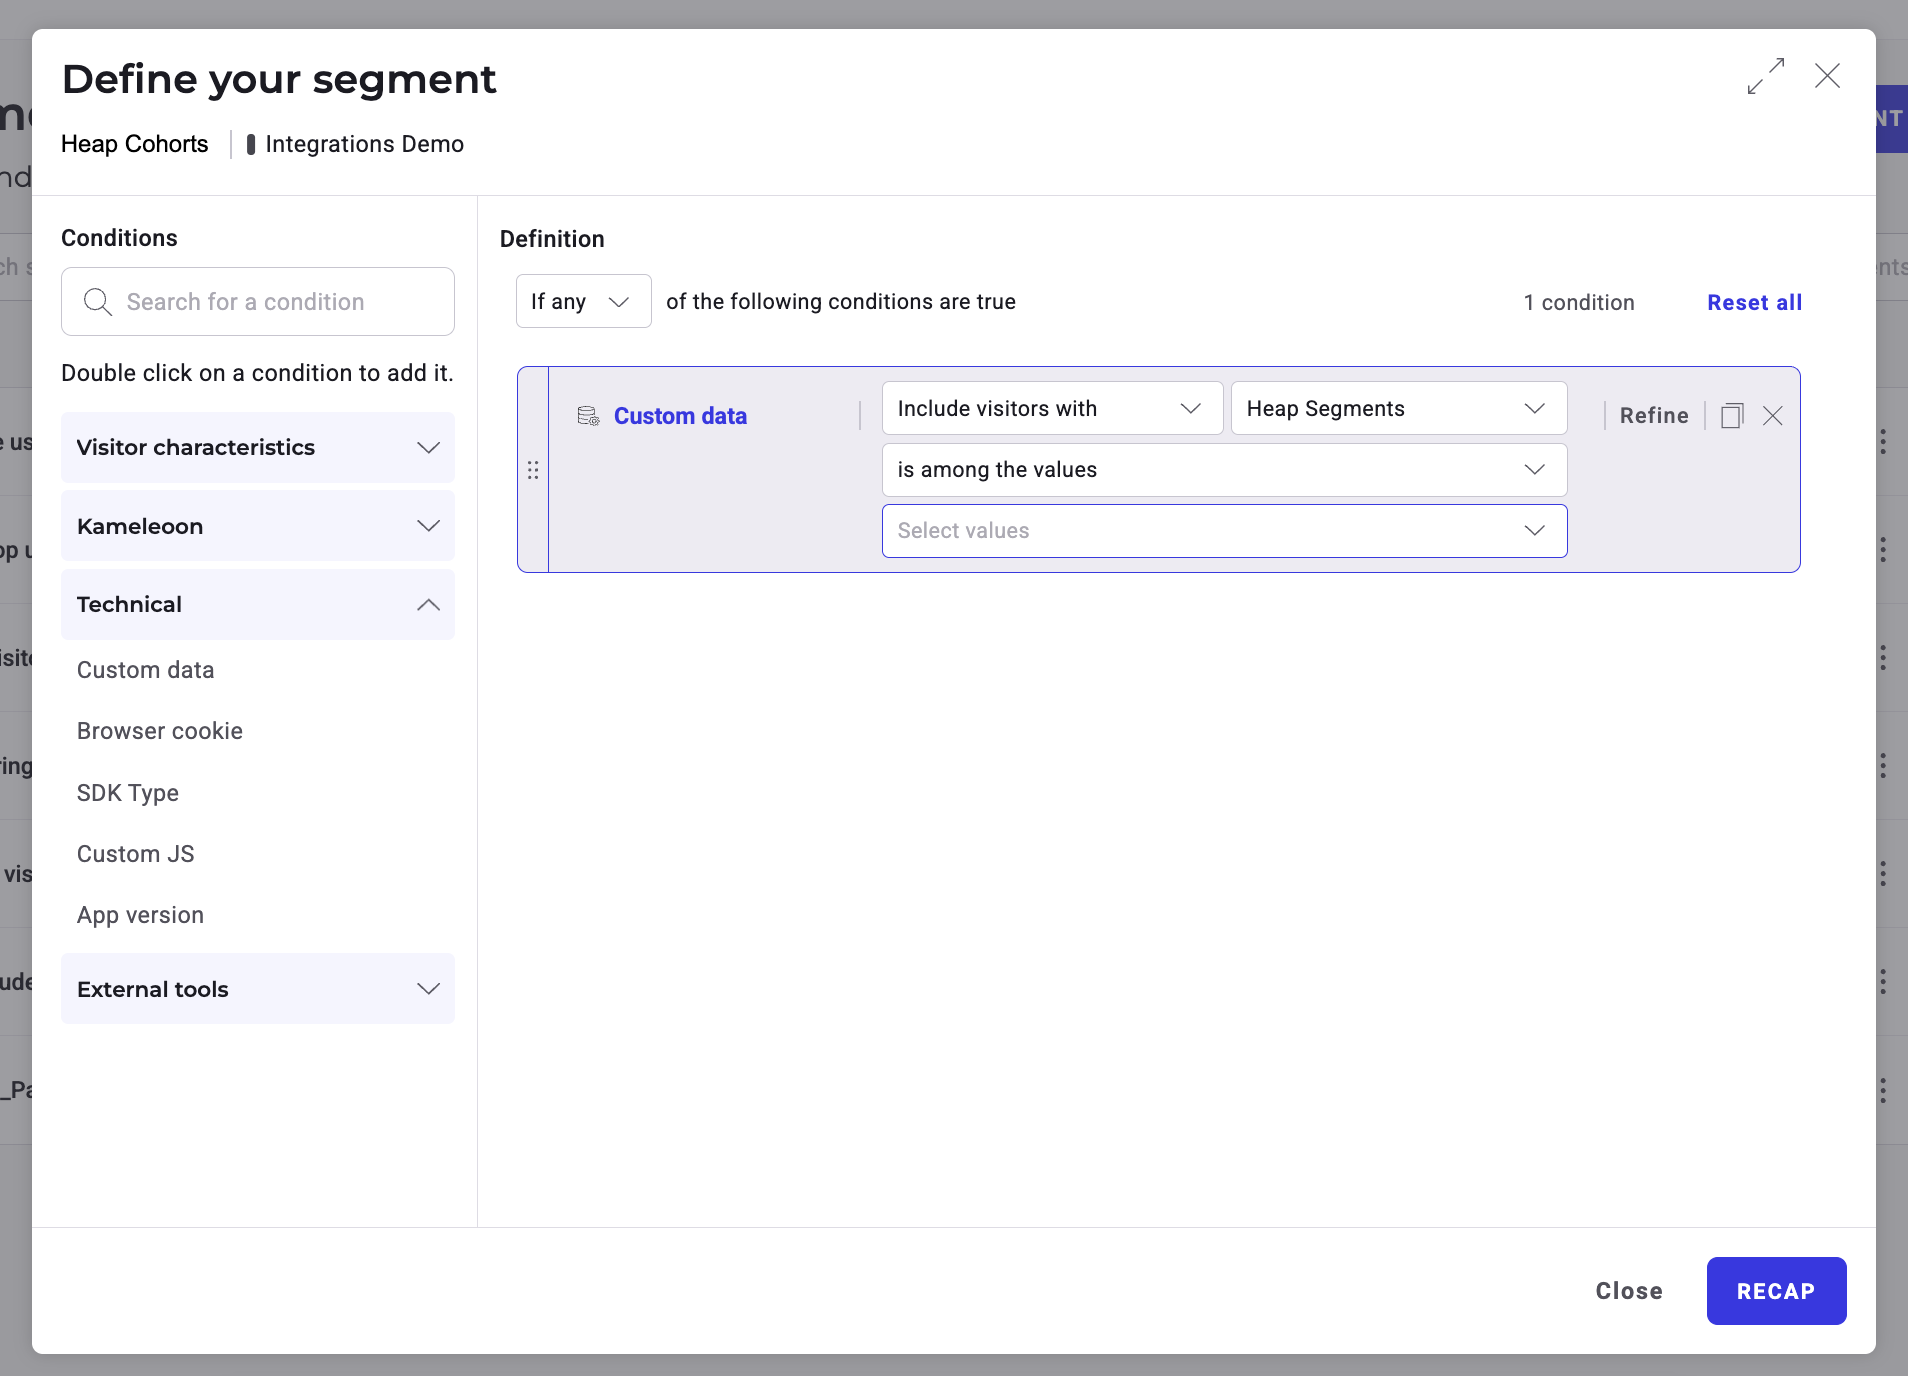Expand the dialog to full screen
Screen dimensions: 1908x1376
[1766, 76]
